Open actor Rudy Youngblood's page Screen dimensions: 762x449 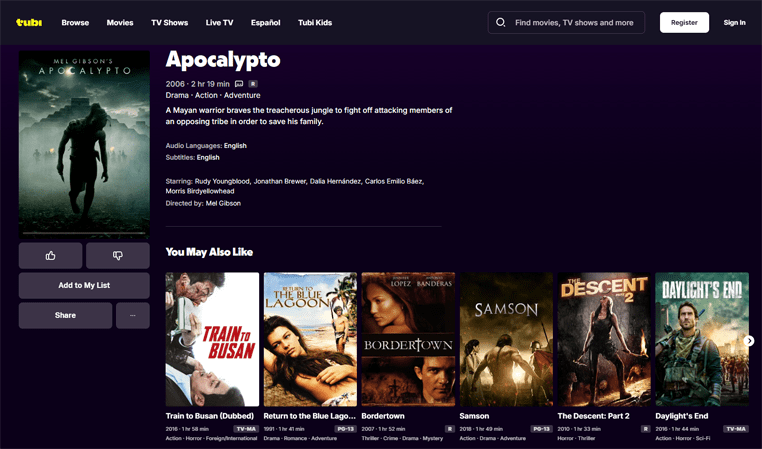click(222, 181)
